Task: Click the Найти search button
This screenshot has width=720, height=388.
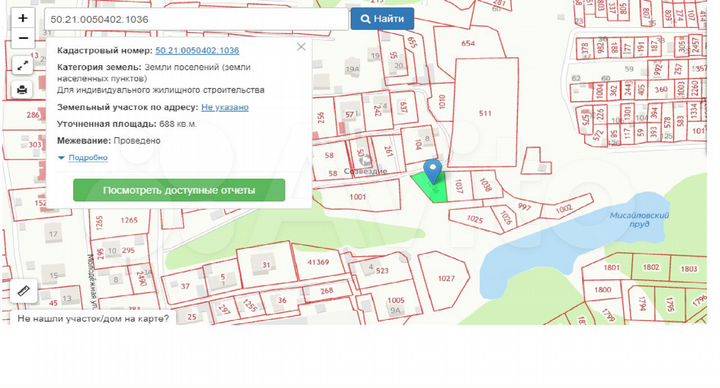Action: click(382, 19)
